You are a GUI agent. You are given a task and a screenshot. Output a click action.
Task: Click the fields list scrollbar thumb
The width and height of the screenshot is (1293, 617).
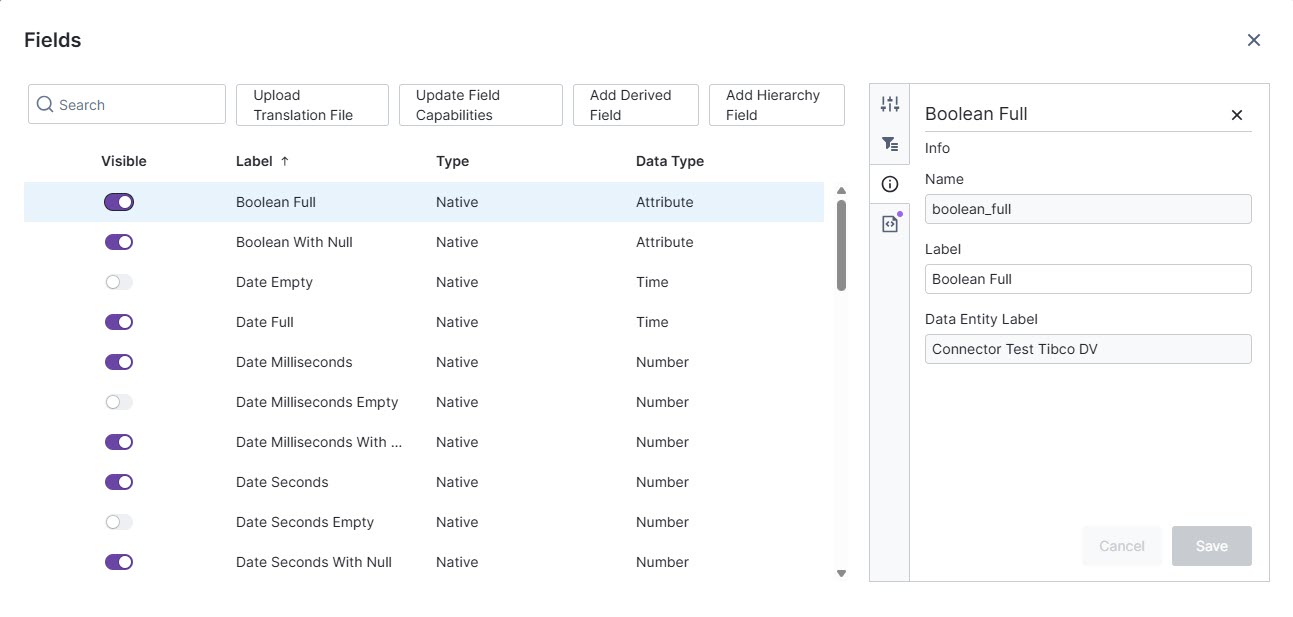(841, 245)
